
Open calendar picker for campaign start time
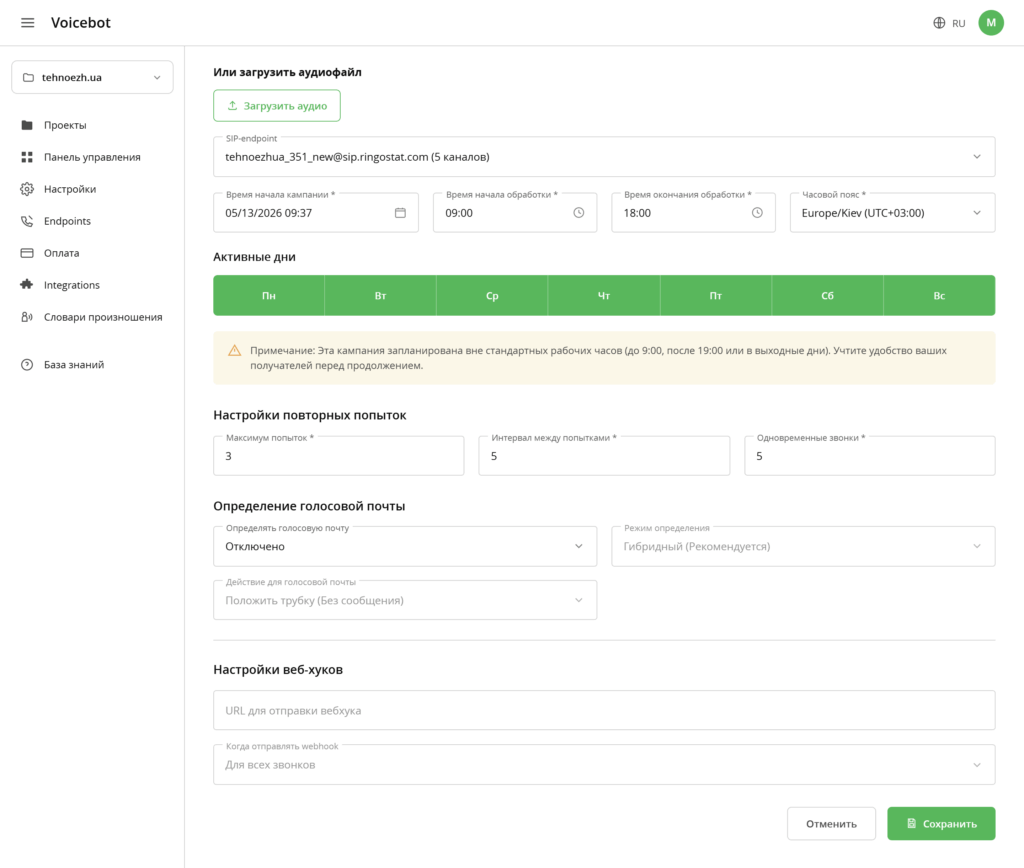(x=400, y=213)
